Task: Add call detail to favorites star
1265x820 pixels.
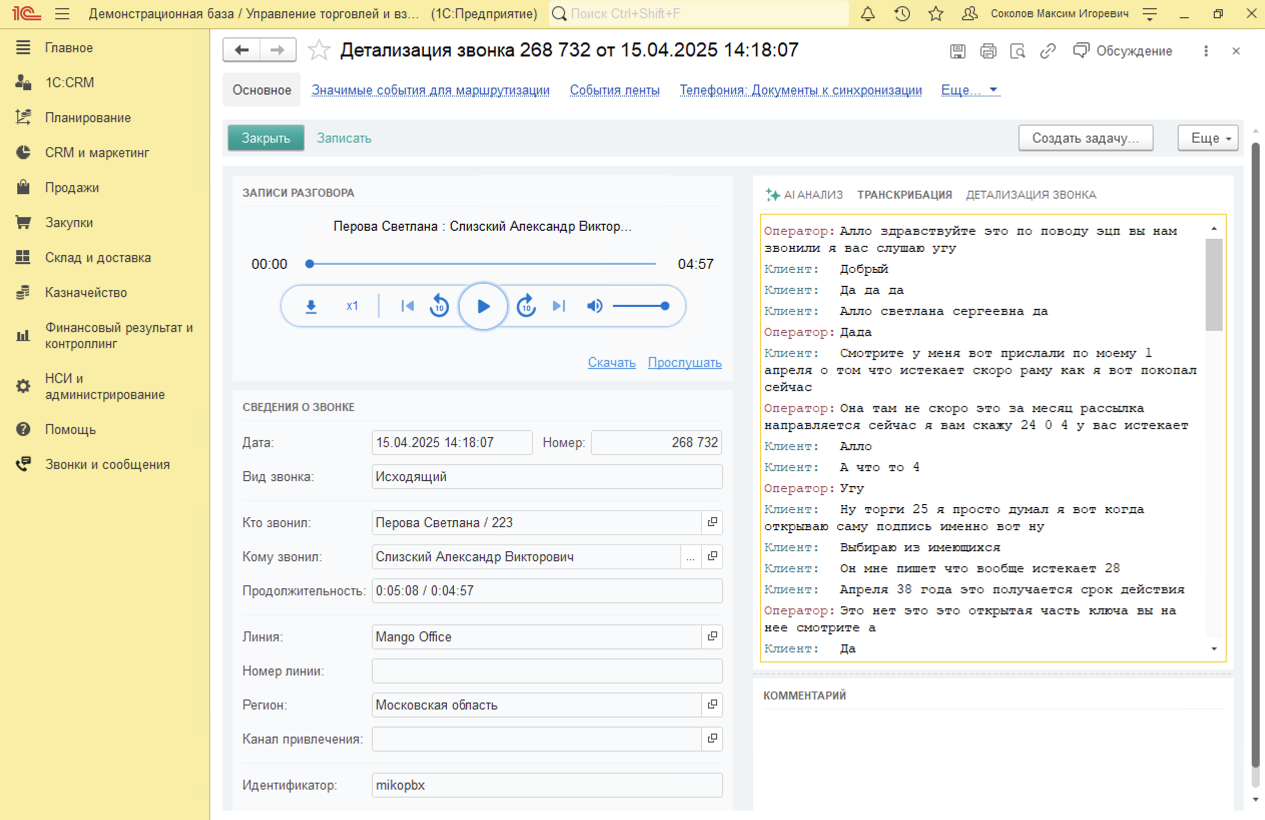Action: [x=319, y=51]
